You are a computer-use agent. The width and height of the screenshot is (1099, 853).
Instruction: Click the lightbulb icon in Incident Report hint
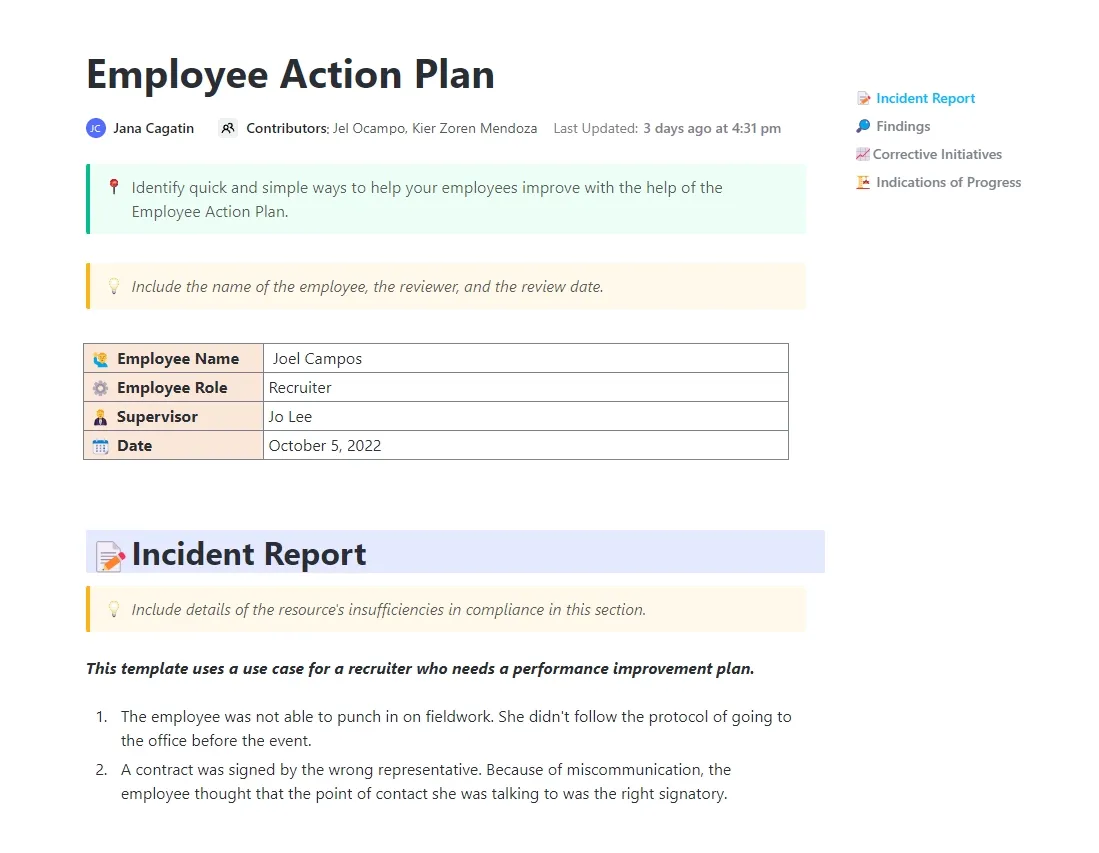tap(114, 609)
